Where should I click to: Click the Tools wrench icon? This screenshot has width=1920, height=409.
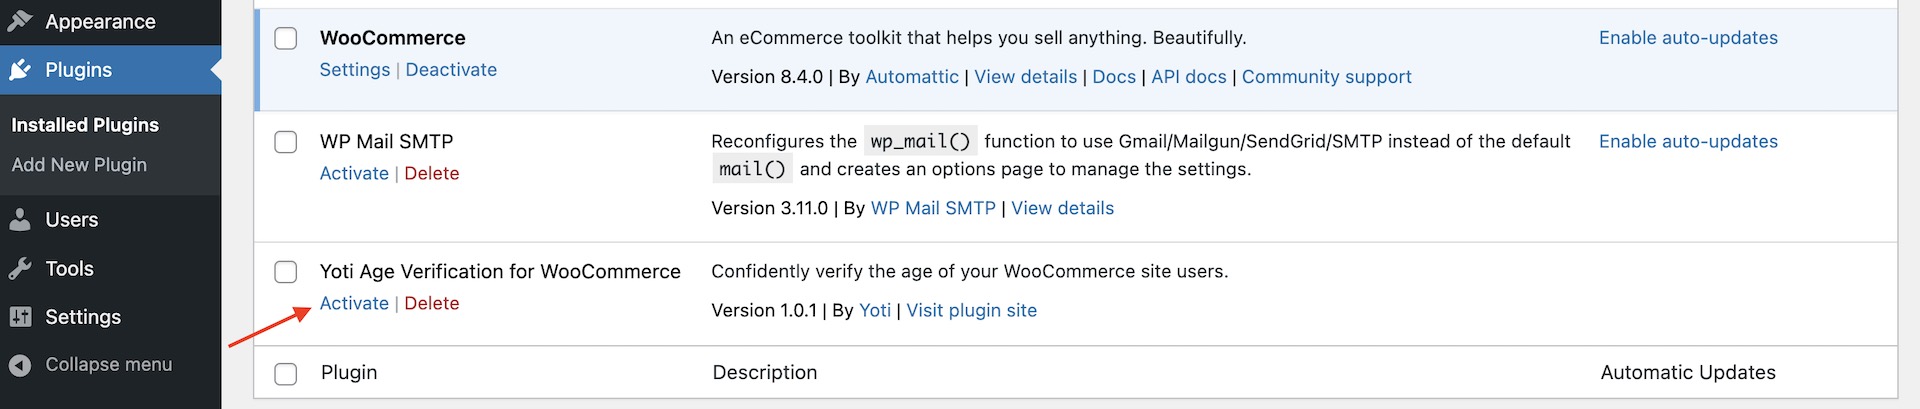click(x=20, y=268)
